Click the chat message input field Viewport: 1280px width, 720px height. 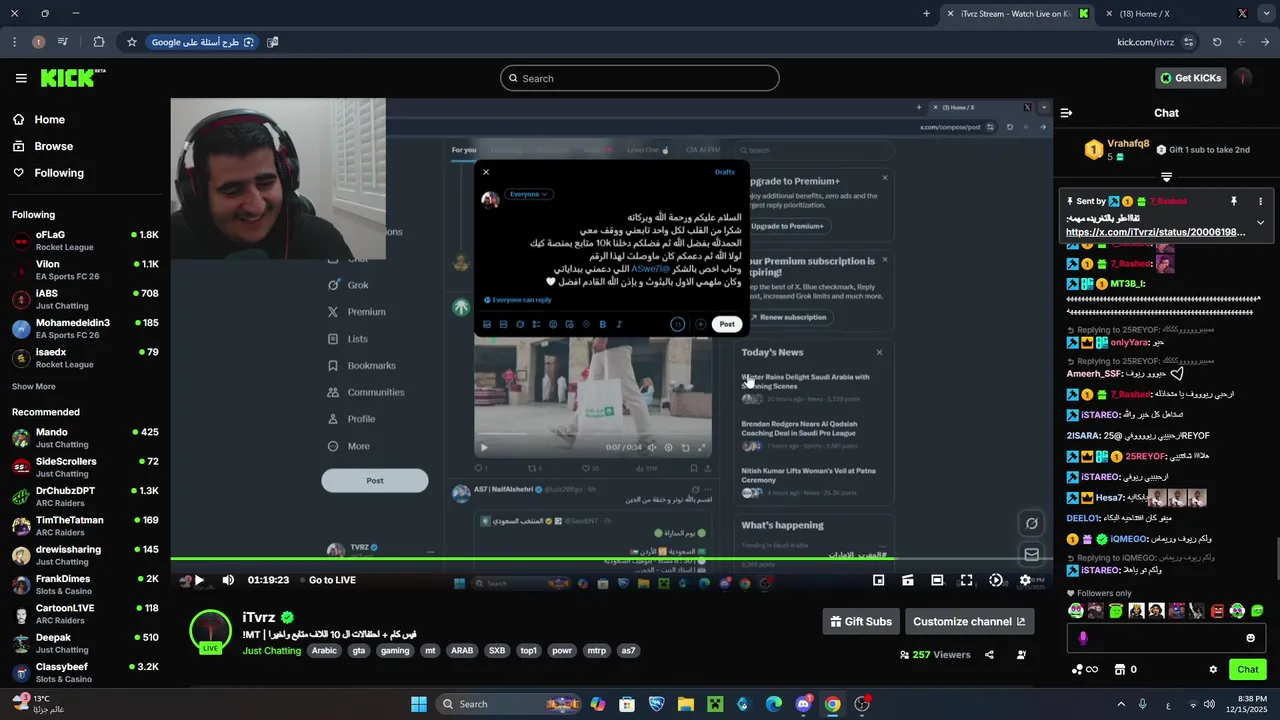[1165, 638]
